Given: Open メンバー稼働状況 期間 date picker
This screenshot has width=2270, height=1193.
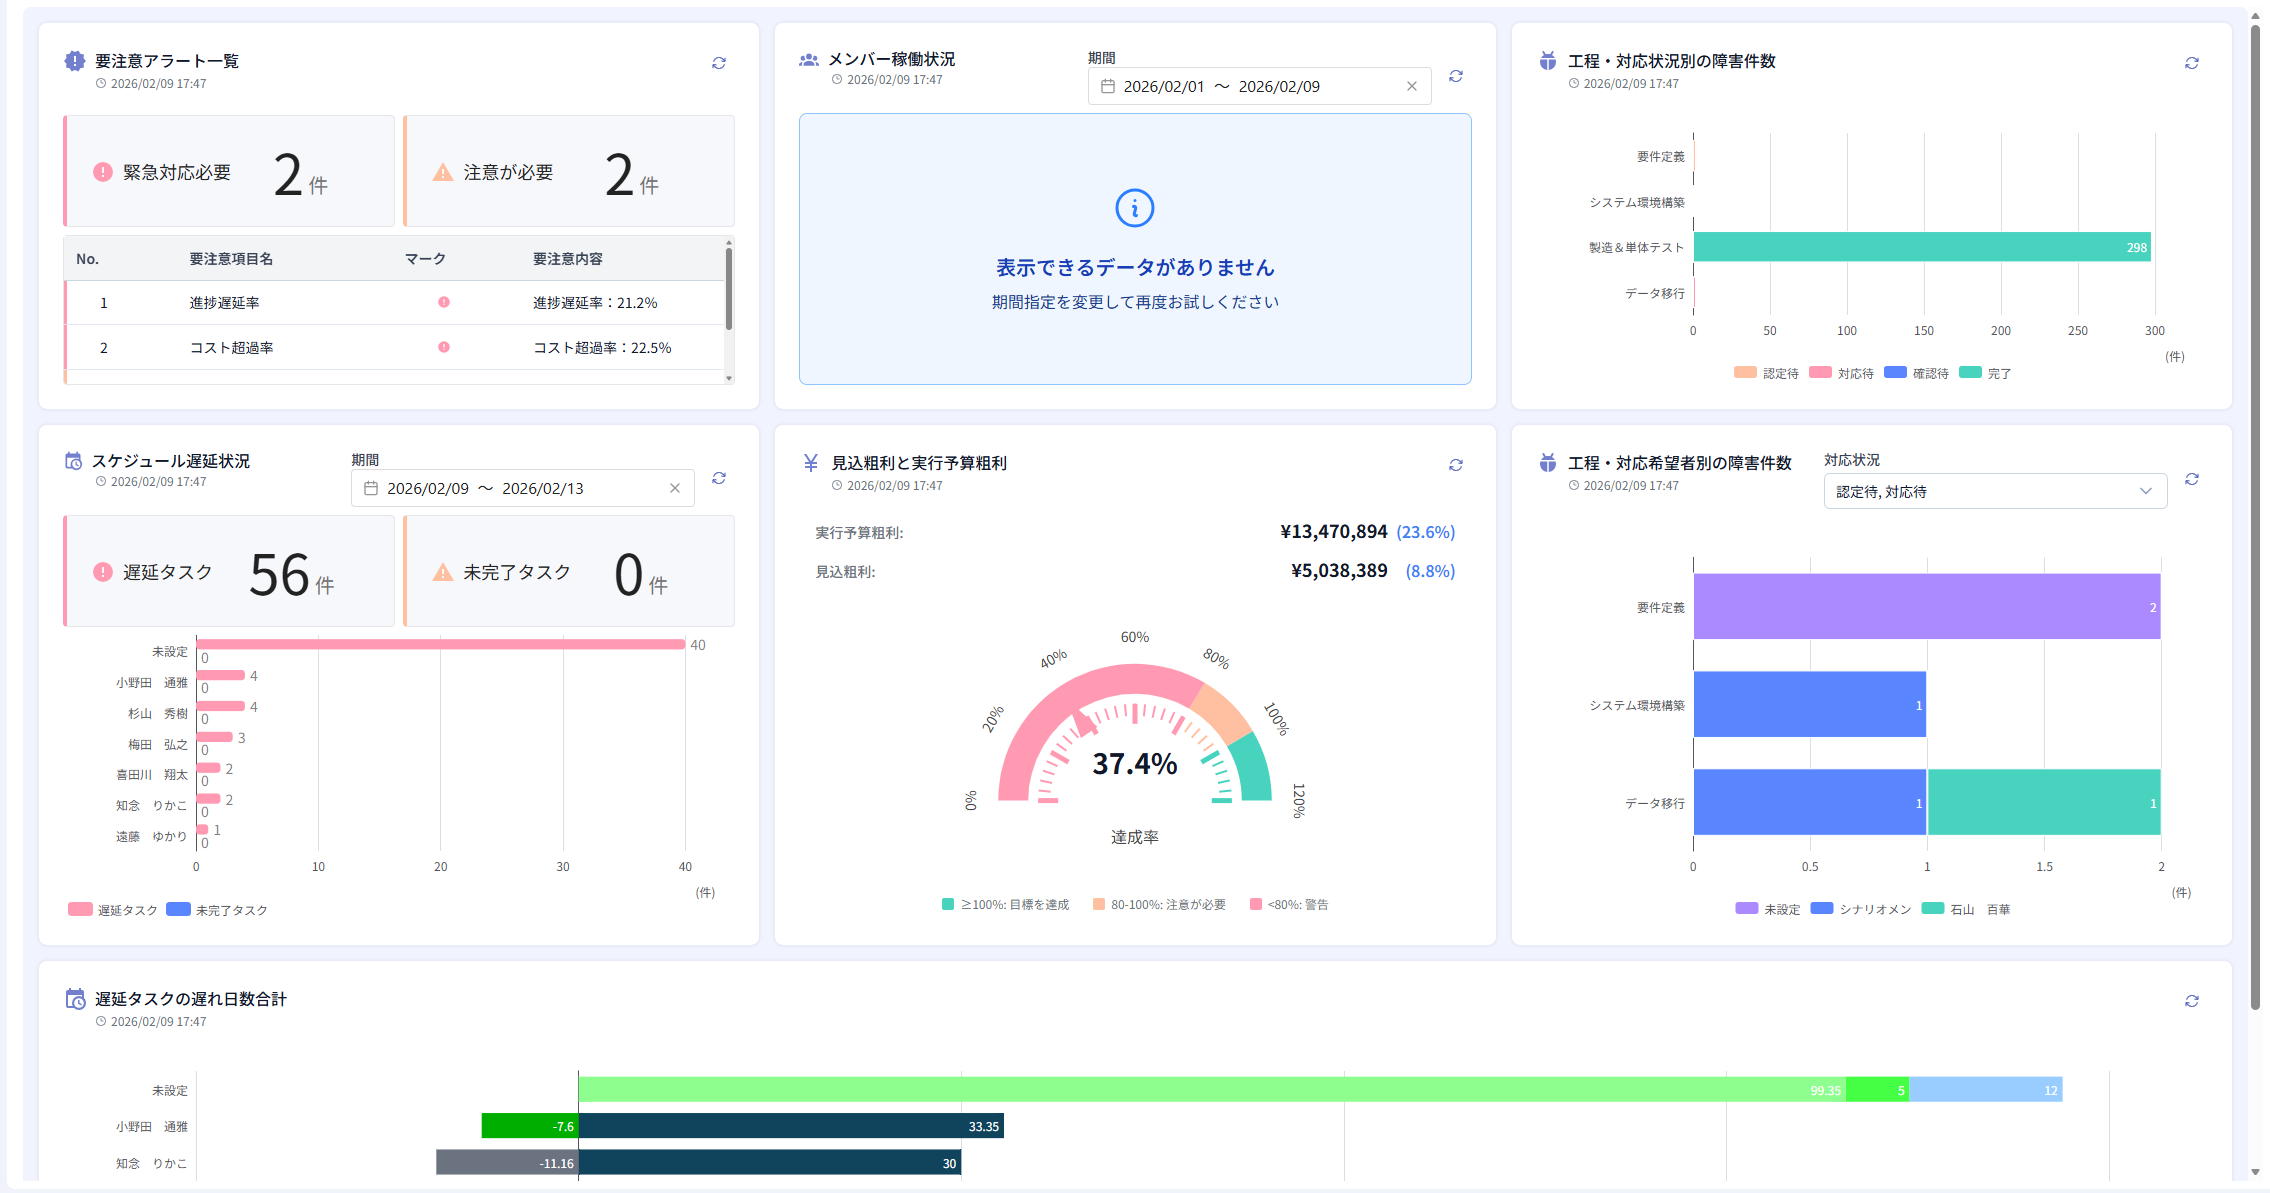Looking at the screenshot, I should (1220, 87).
